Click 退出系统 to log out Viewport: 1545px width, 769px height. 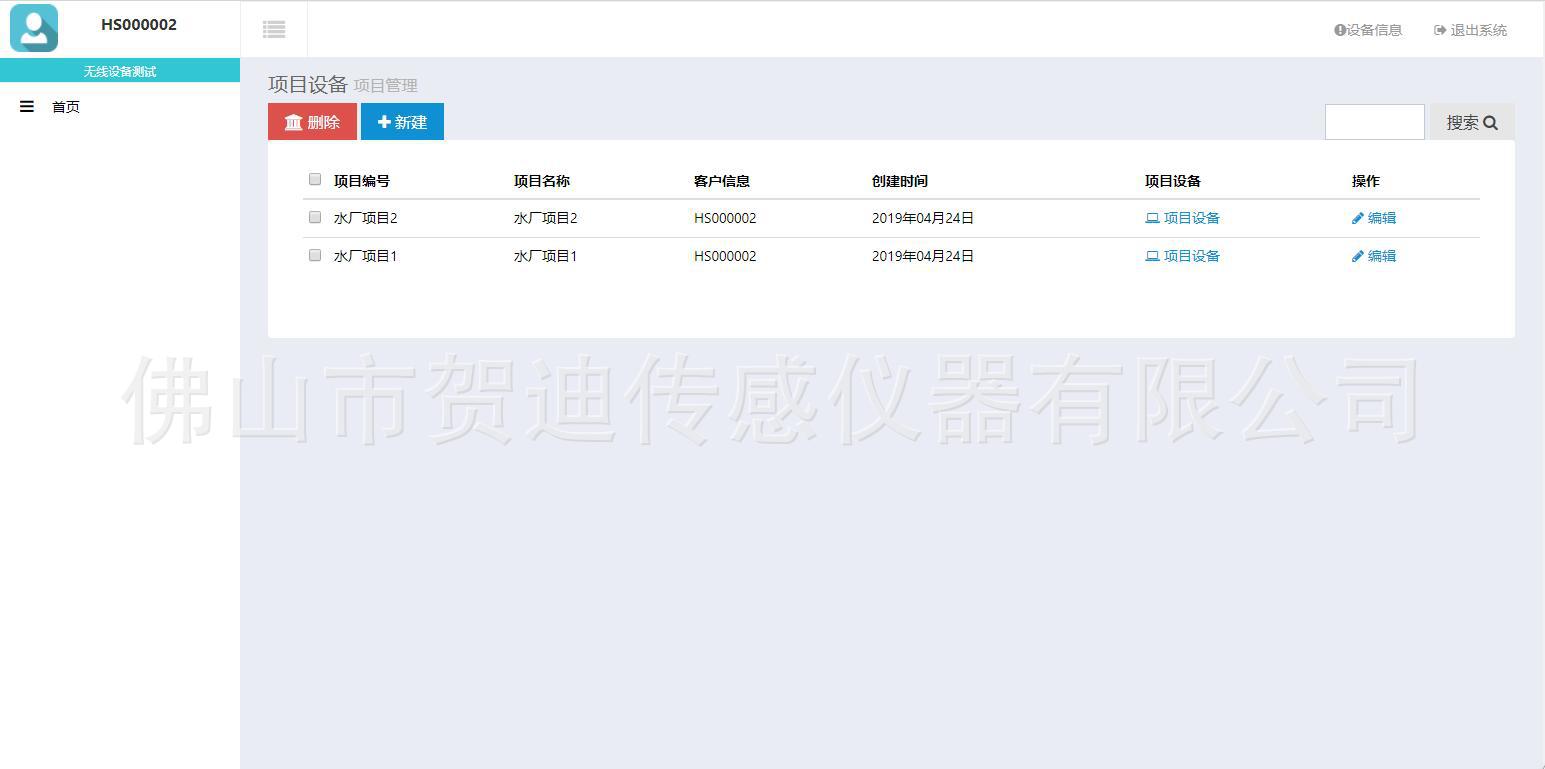pos(1470,30)
